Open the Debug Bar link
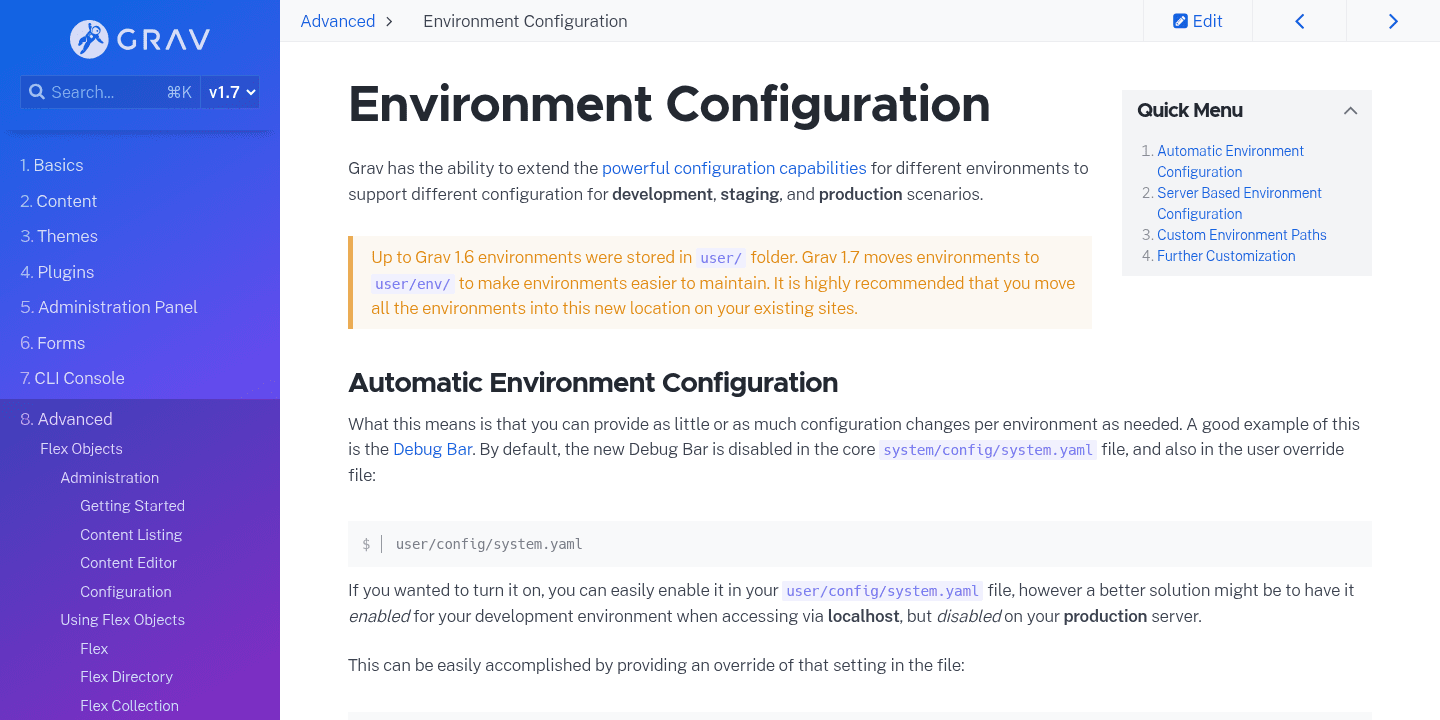This screenshot has height=720, width=1440. 432,449
